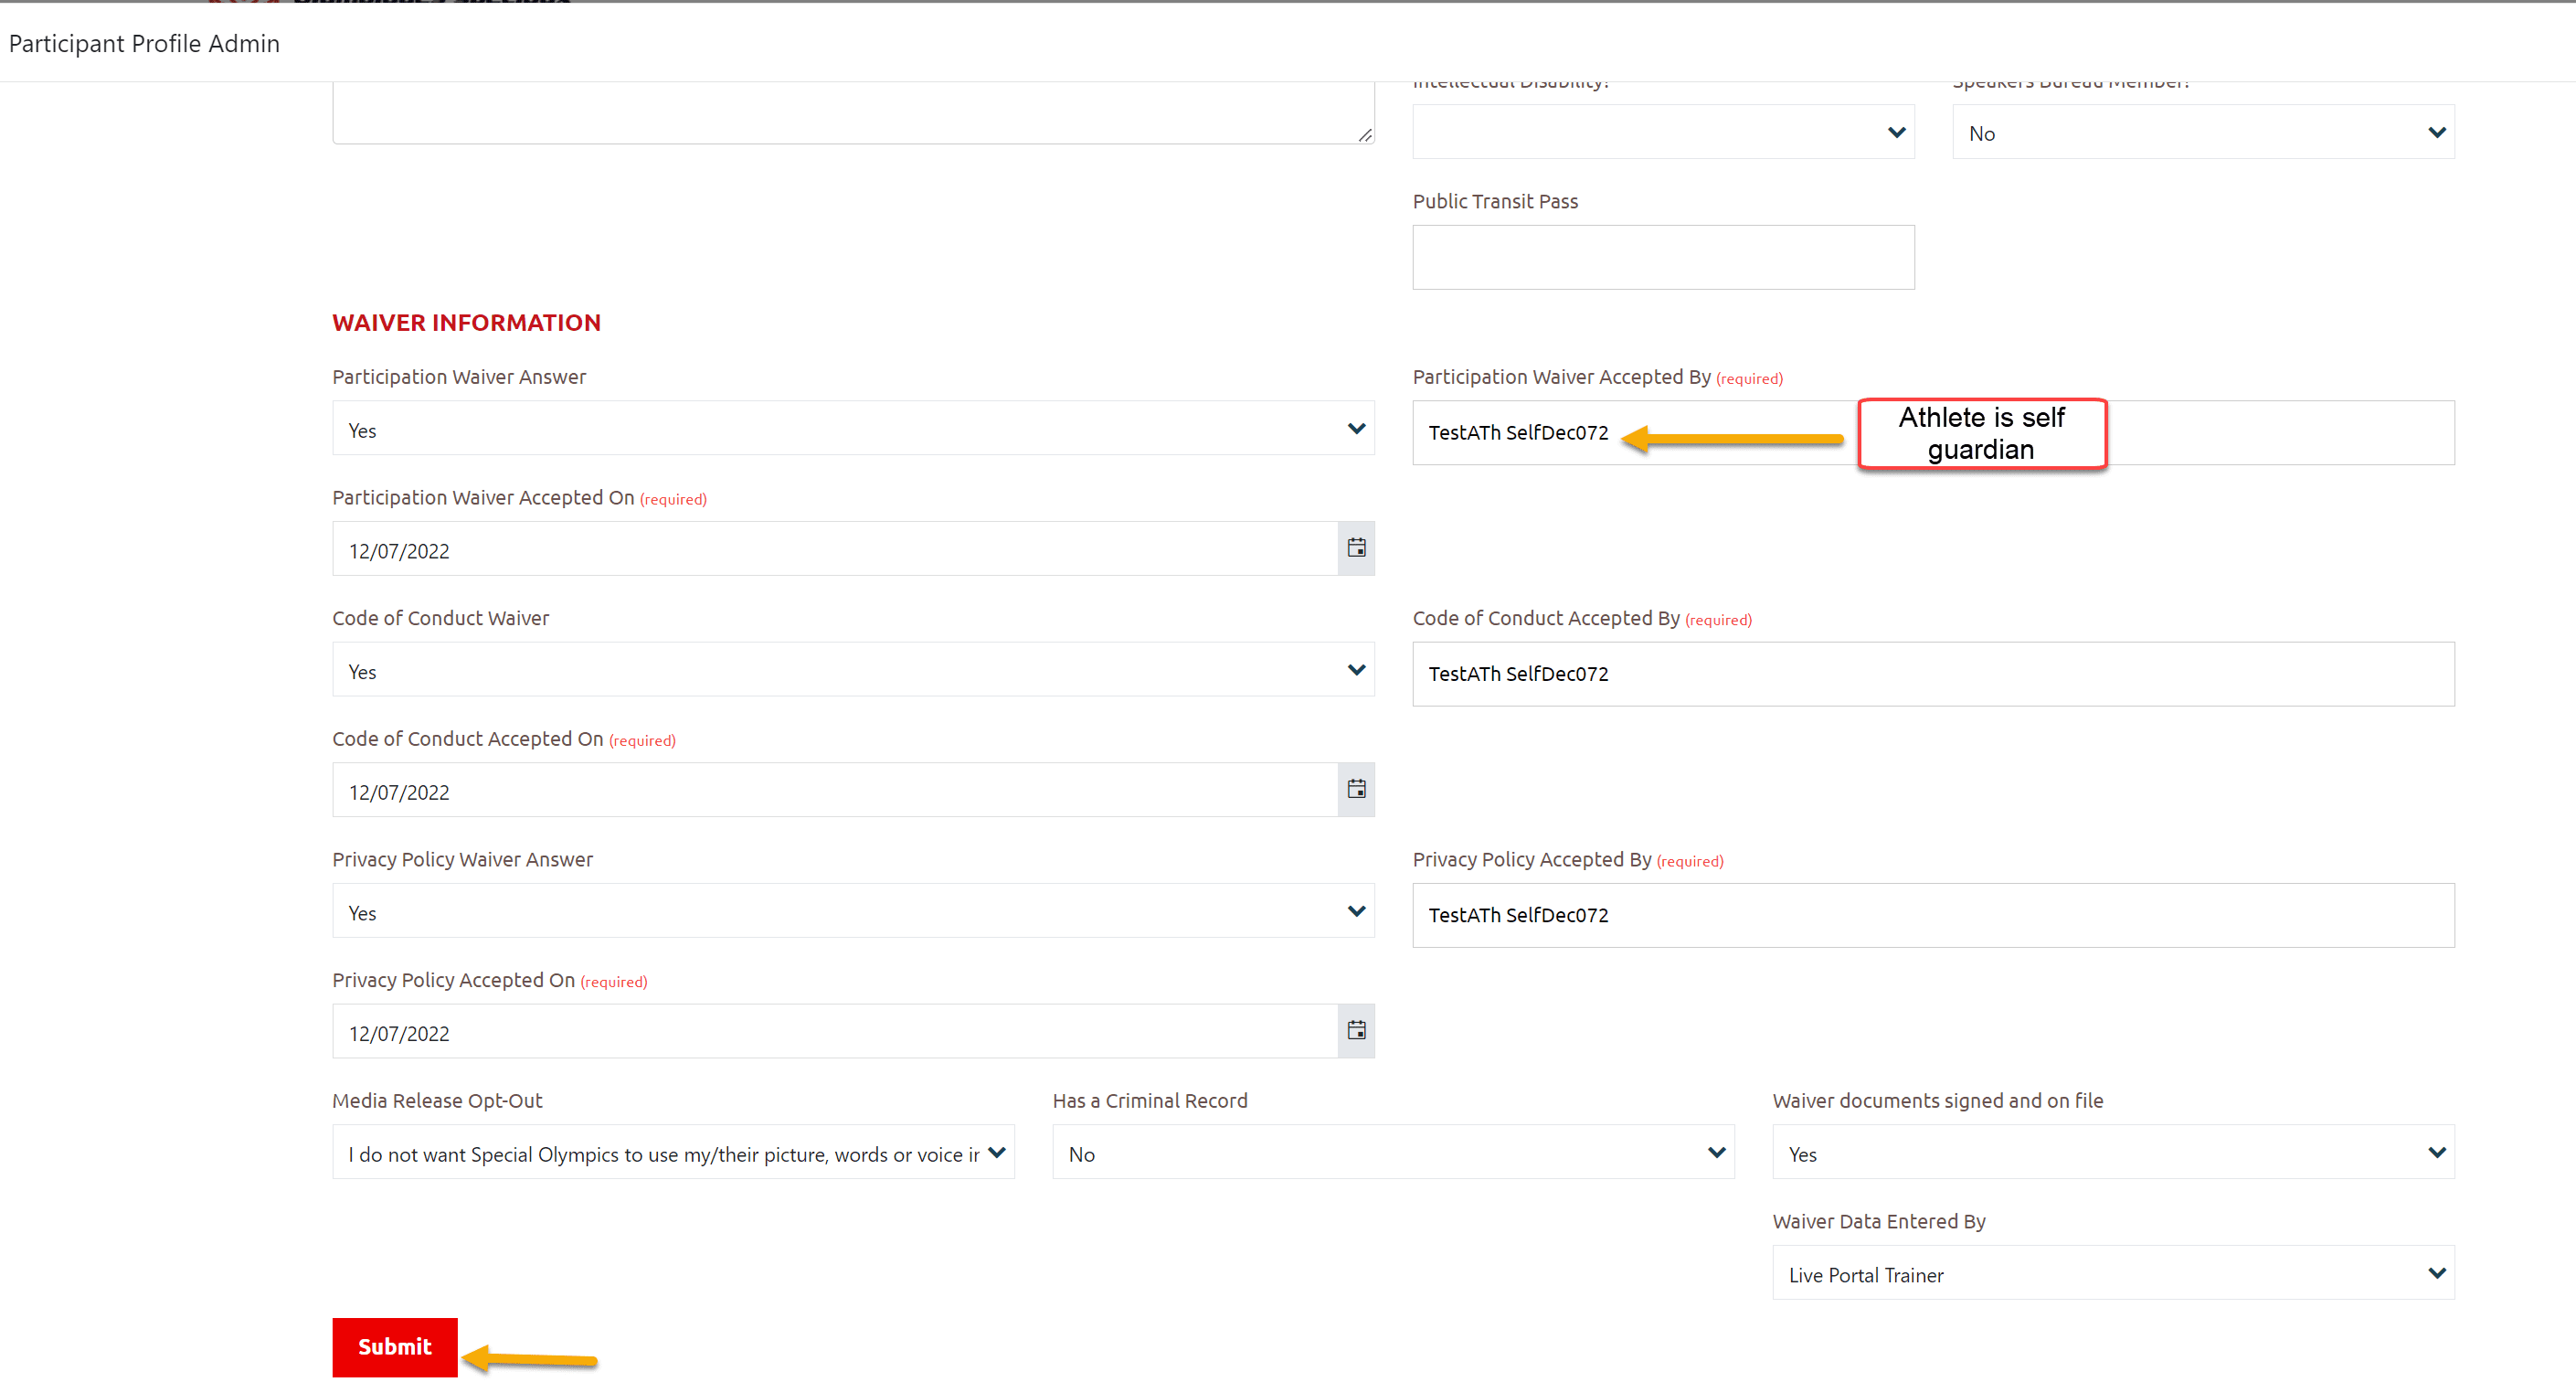Image resolution: width=2576 pixels, height=1382 pixels.
Task: Click Privacy Policy Accepted By field
Action: [1933, 915]
